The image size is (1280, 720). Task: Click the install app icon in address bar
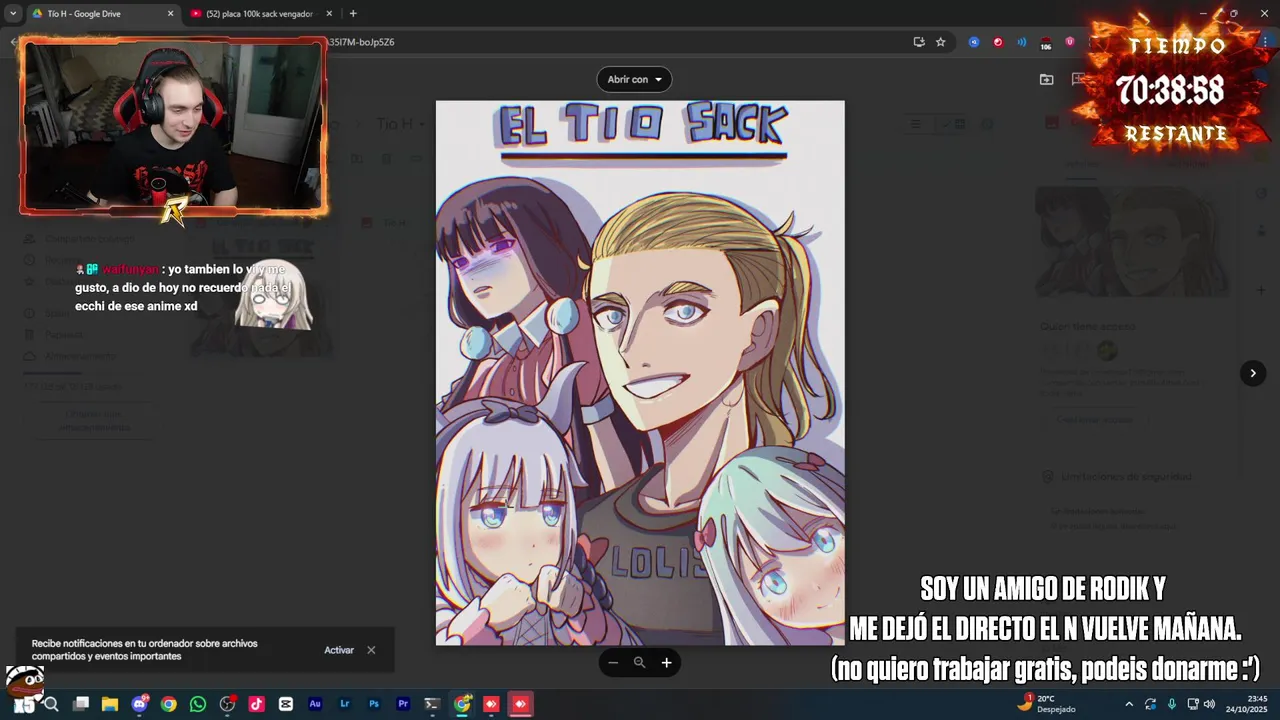click(x=919, y=42)
